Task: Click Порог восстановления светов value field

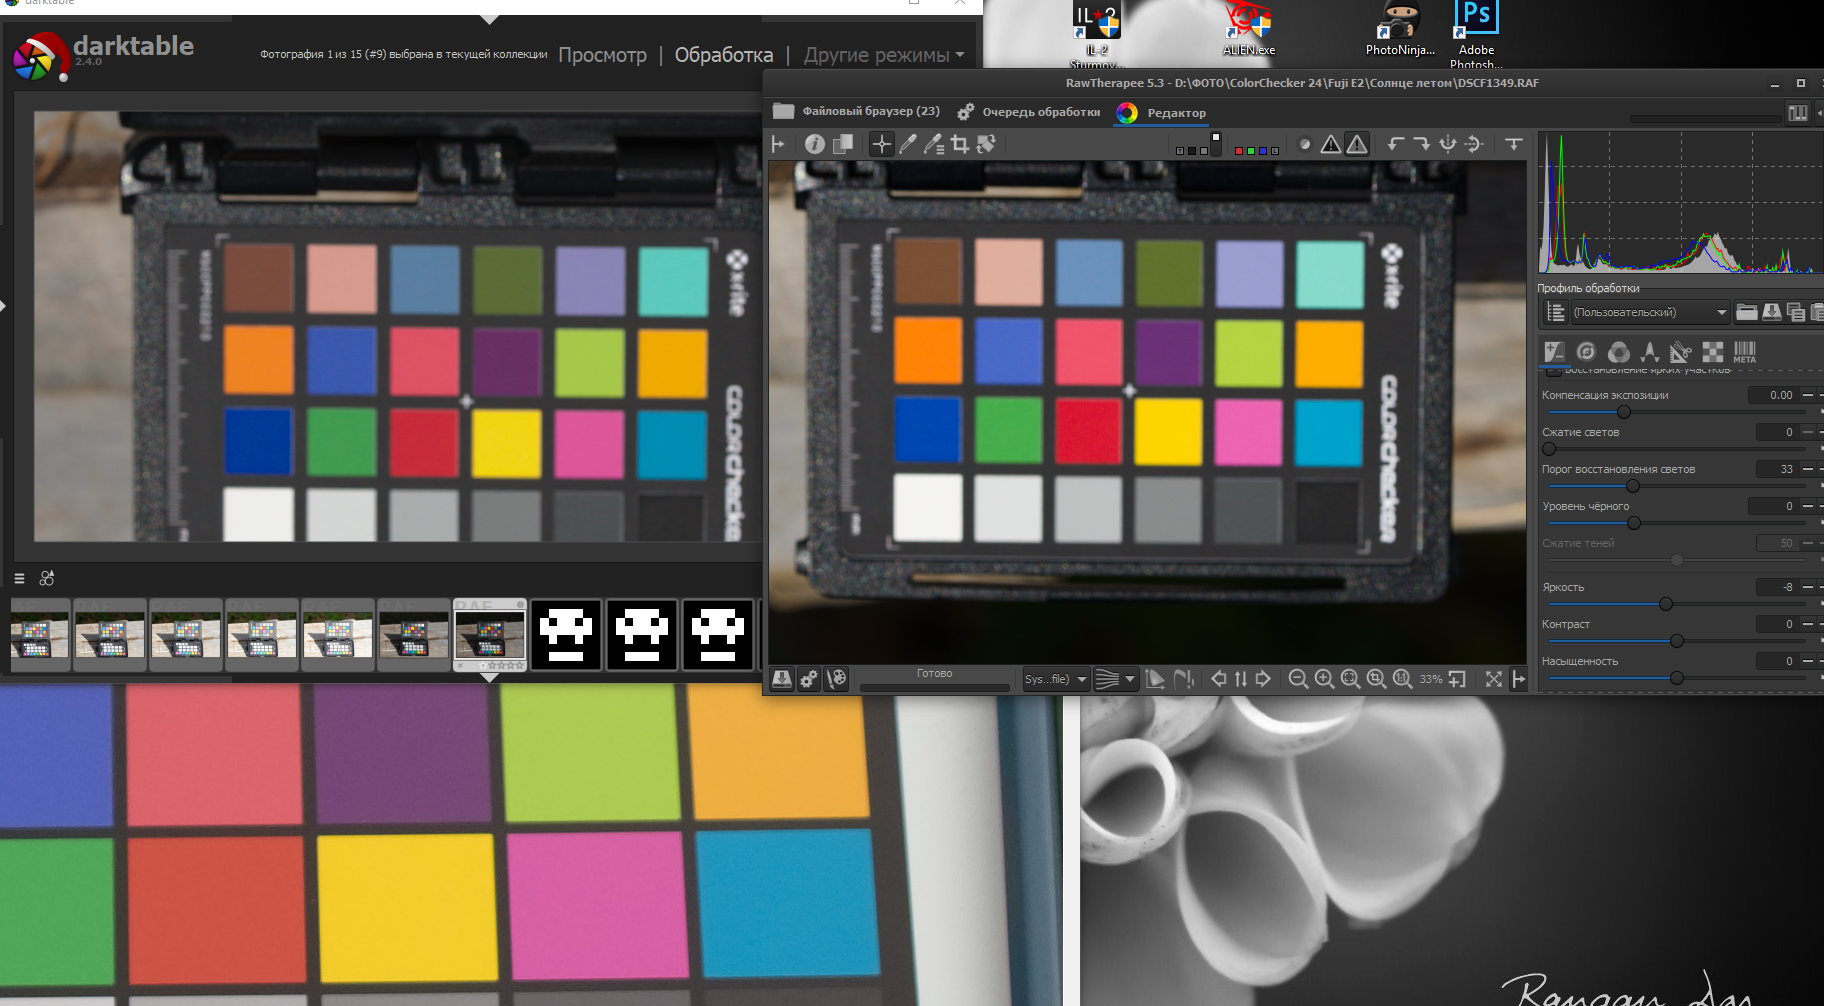Action: click(1777, 469)
